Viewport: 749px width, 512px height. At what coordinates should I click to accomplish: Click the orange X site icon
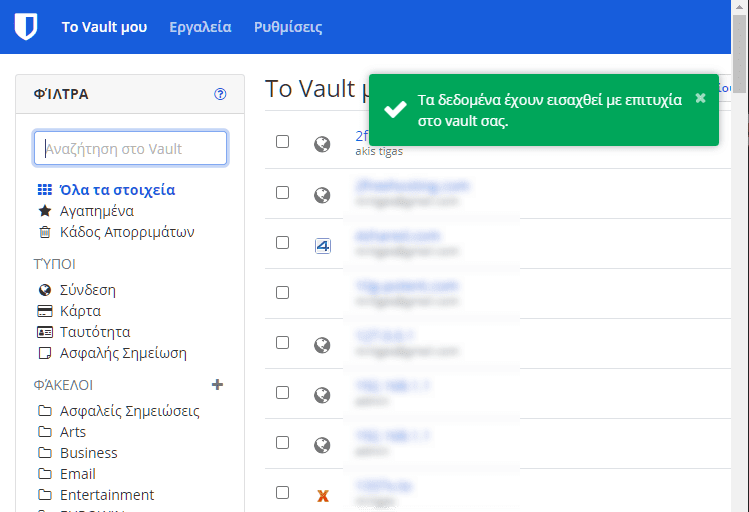[x=323, y=496]
